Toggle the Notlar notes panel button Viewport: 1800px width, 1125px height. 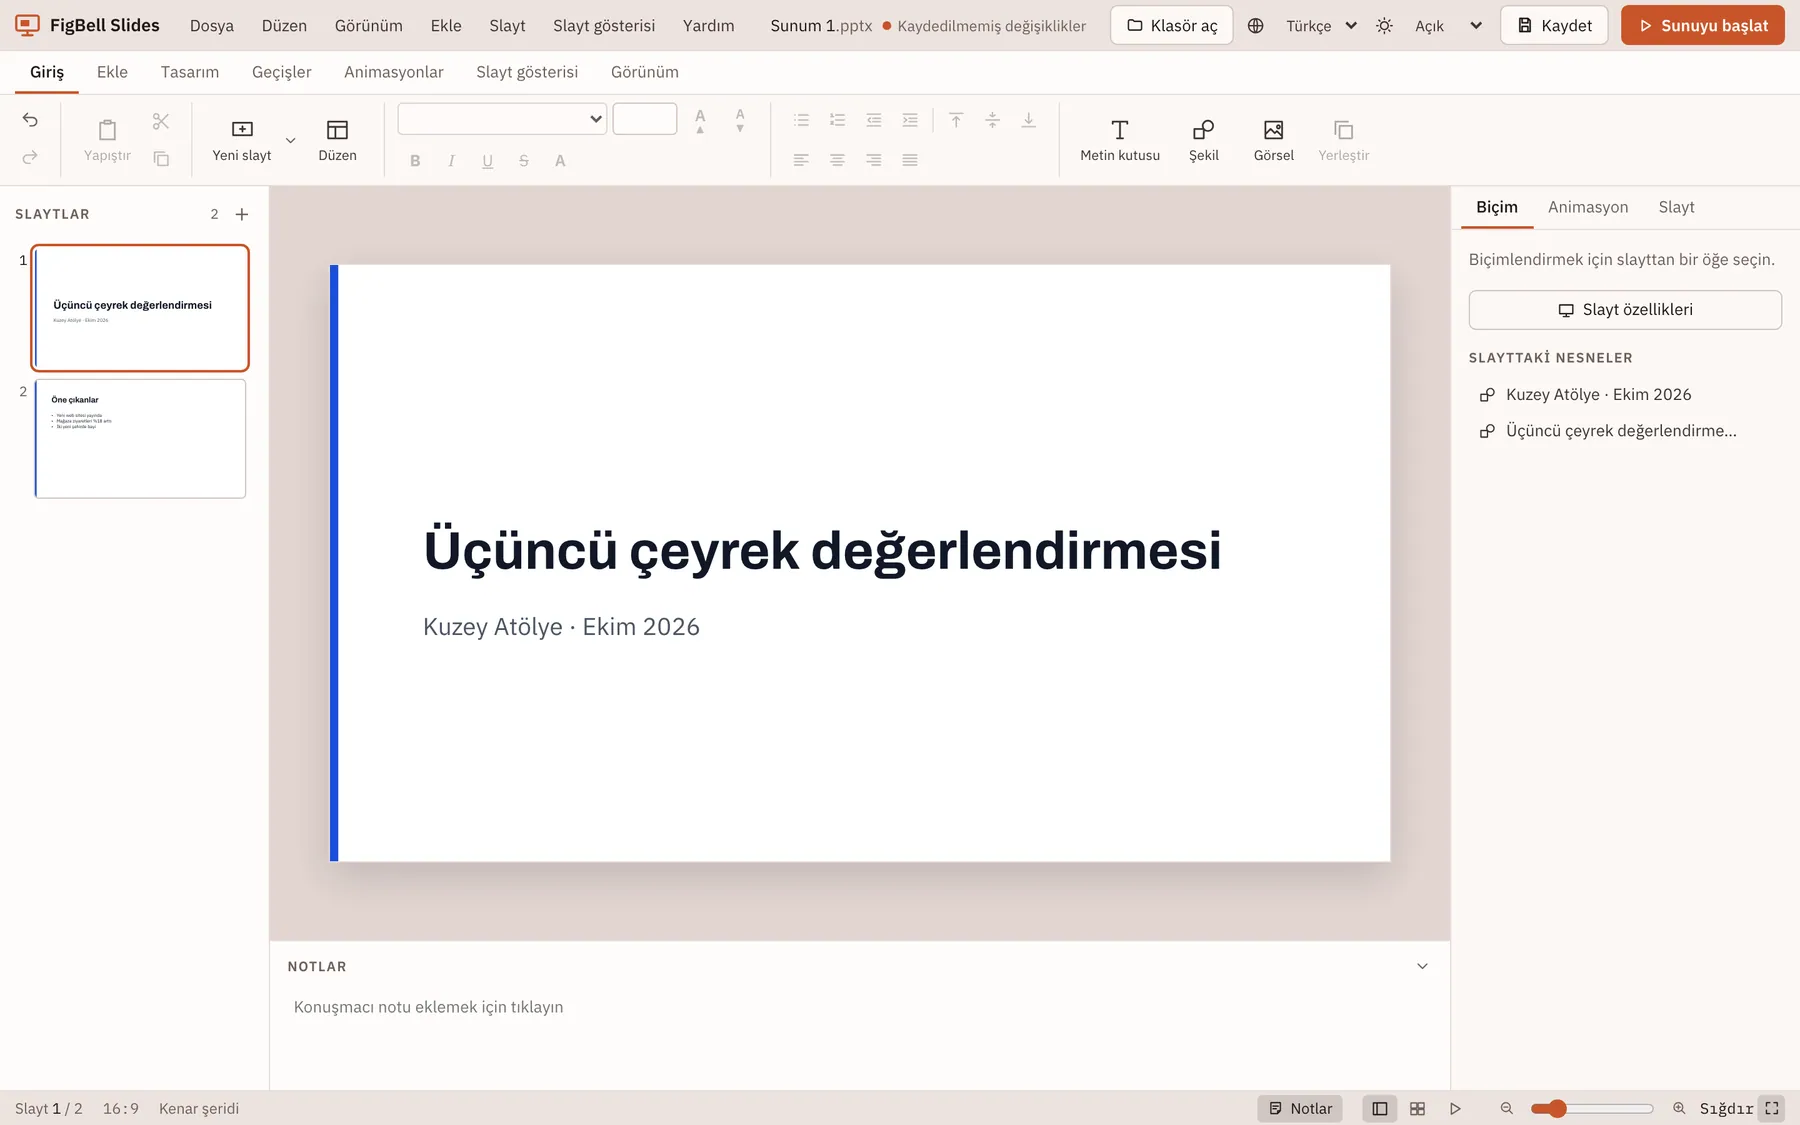click(1300, 1108)
